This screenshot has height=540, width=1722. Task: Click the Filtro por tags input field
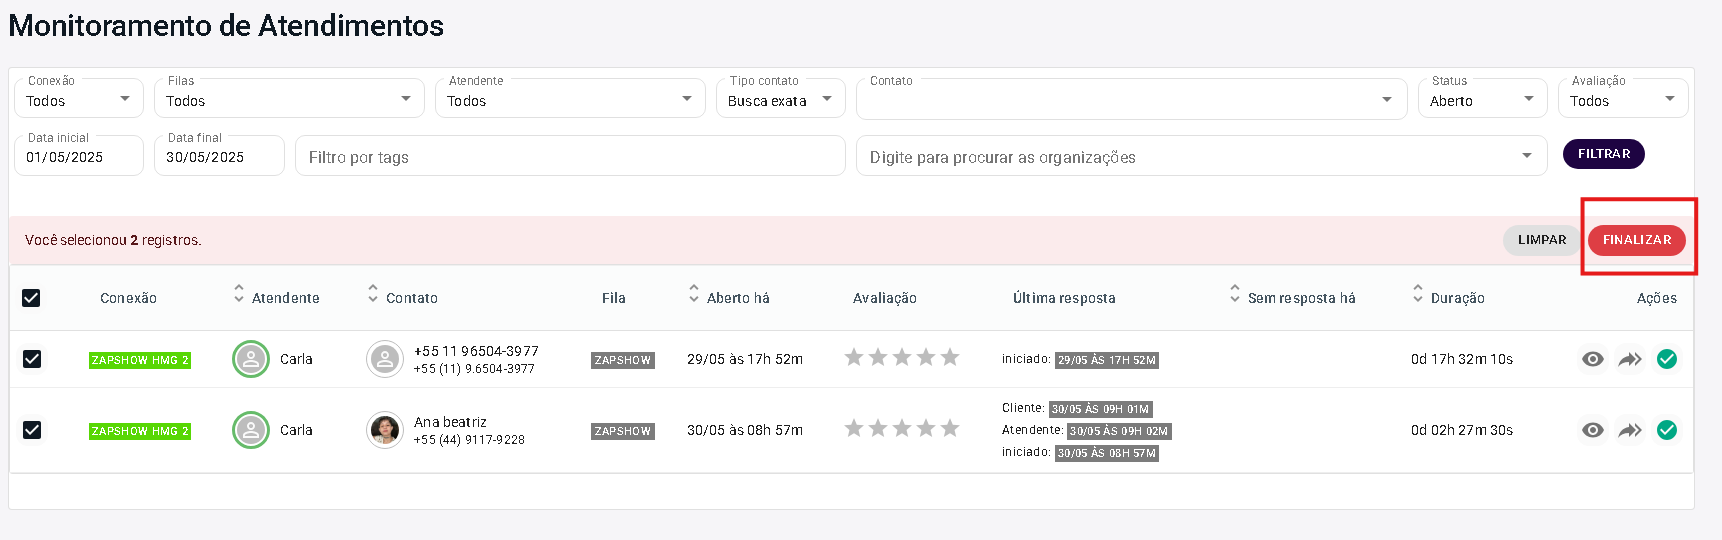pyautogui.click(x=570, y=157)
